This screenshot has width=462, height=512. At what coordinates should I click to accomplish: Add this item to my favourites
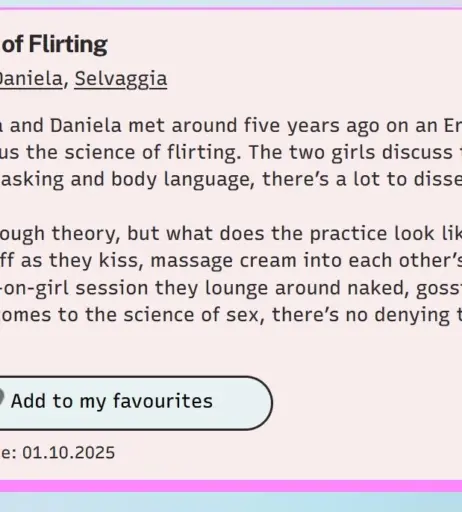point(135,403)
